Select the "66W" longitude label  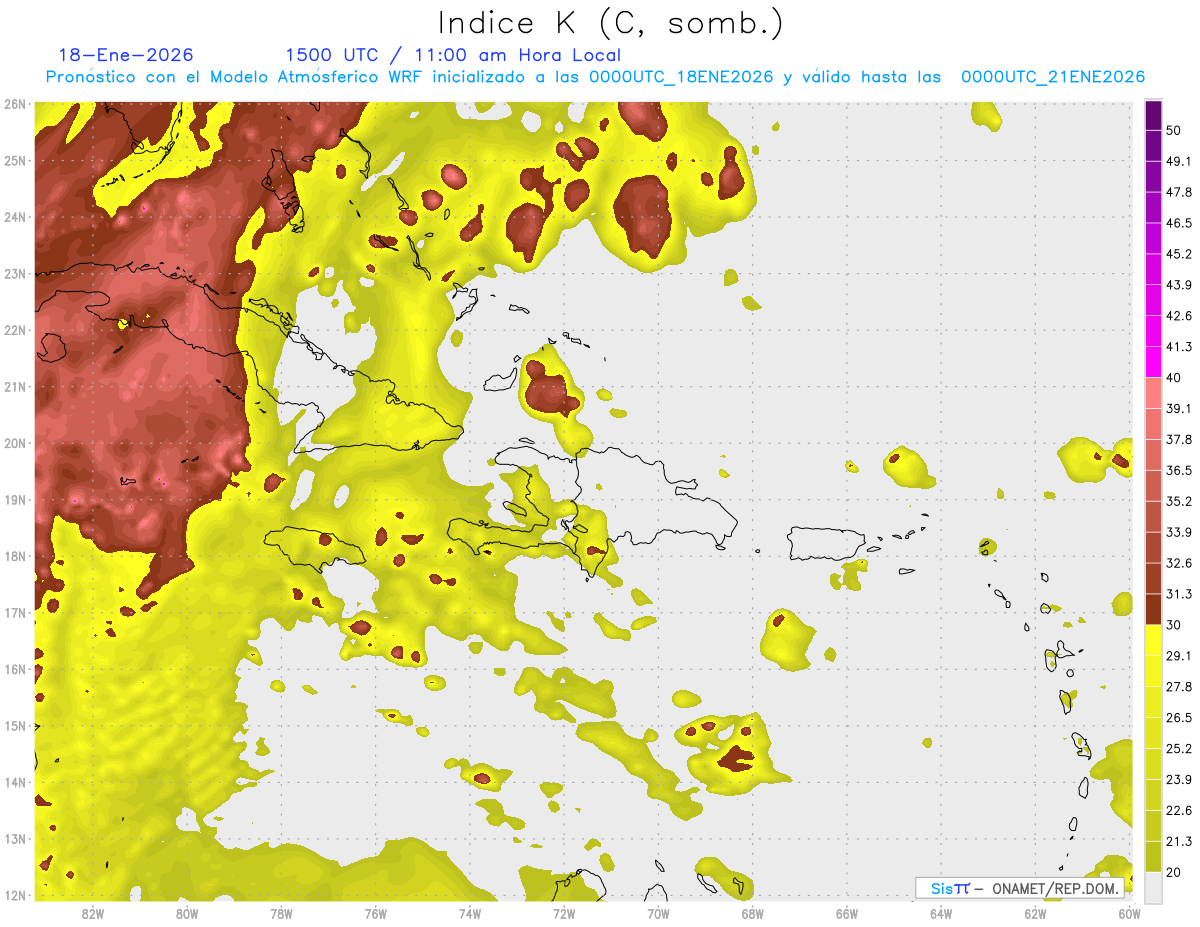[x=847, y=913]
